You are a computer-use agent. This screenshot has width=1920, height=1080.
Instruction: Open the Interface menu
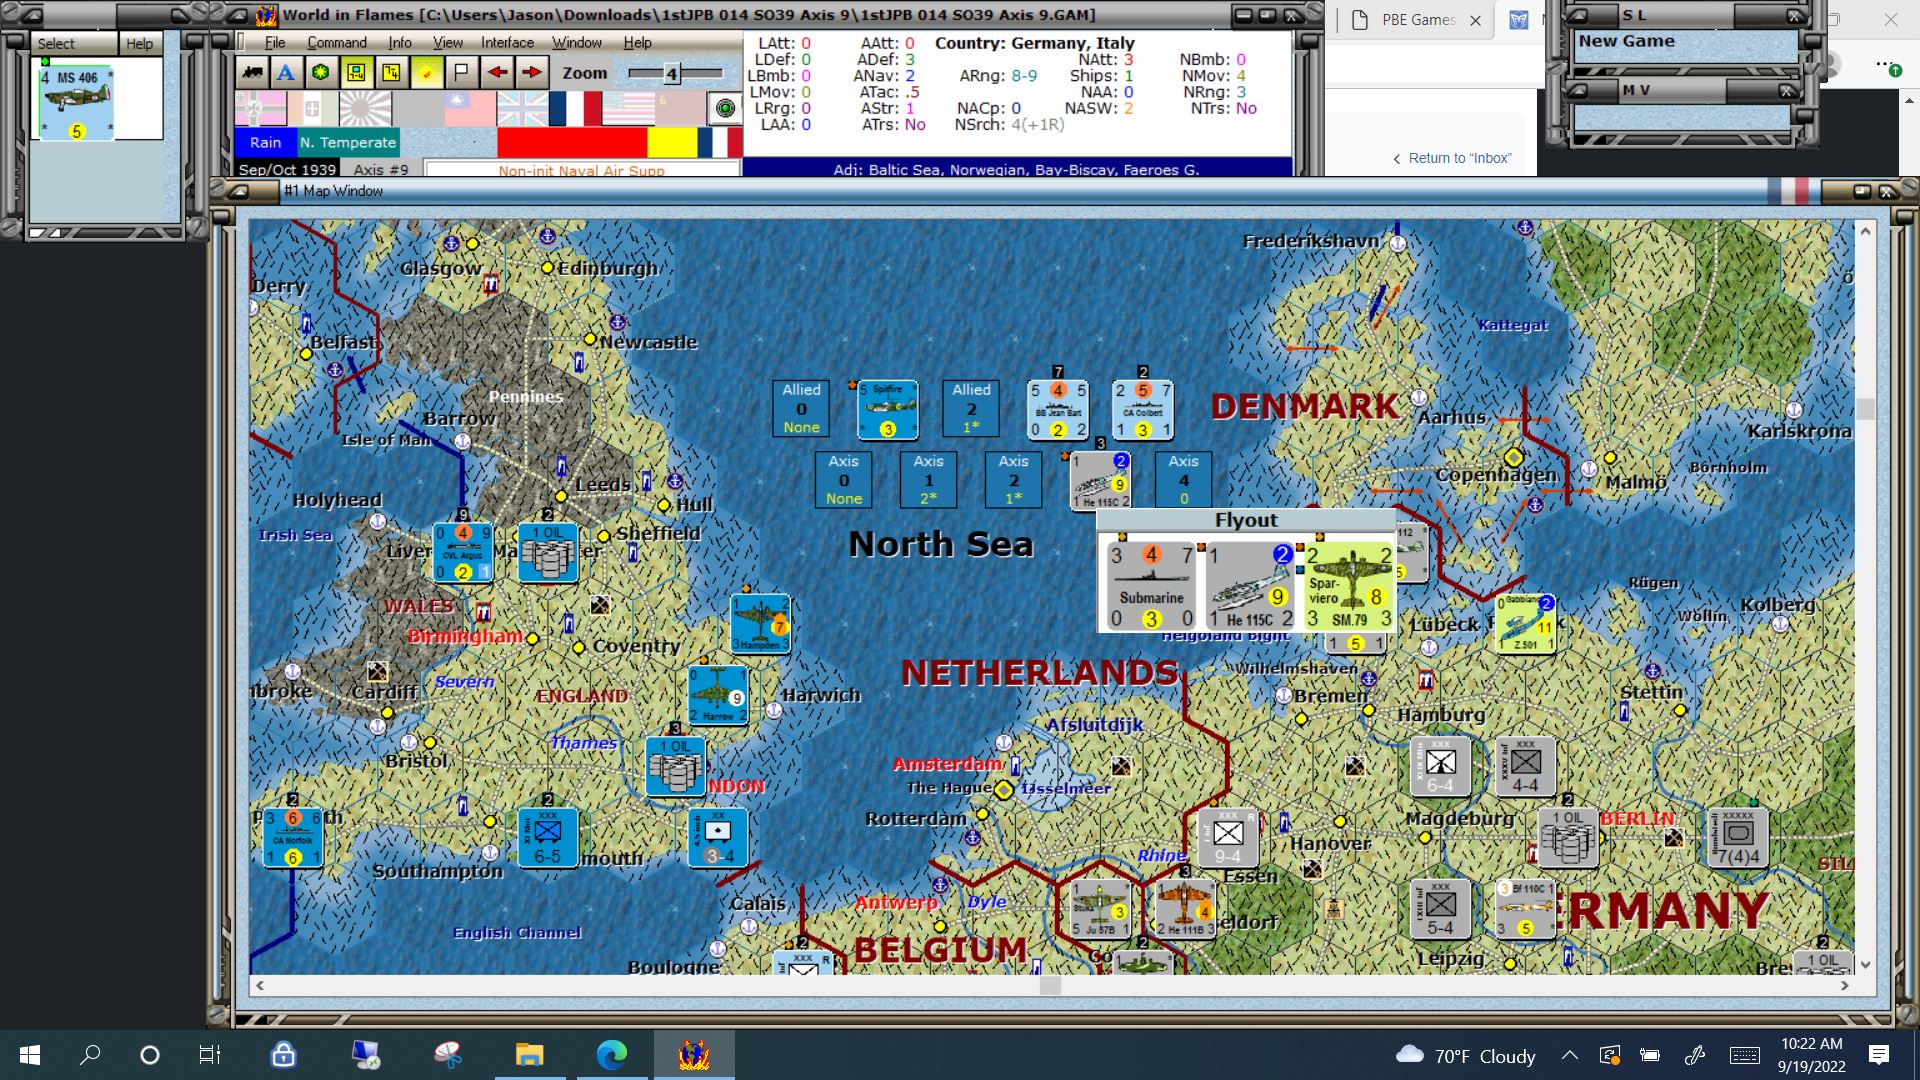click(507, 42)
